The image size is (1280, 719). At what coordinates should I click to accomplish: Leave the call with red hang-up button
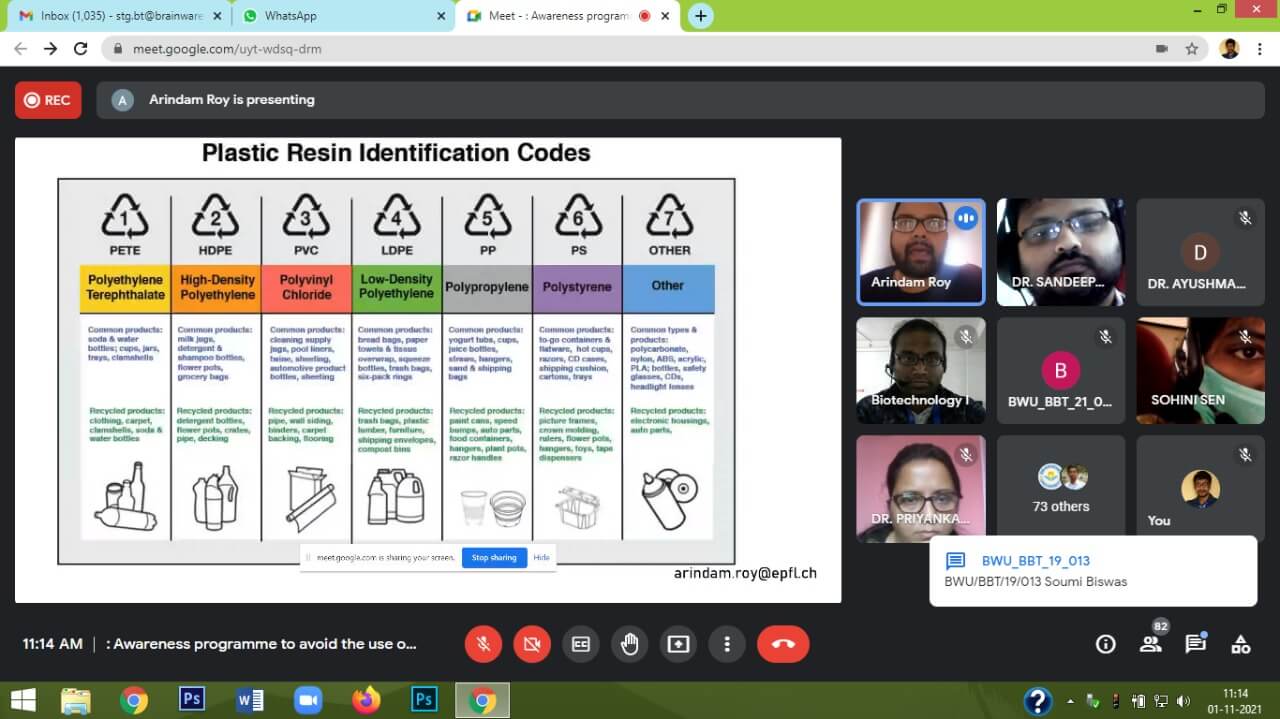pyautogui.click(x=783, y=645)
